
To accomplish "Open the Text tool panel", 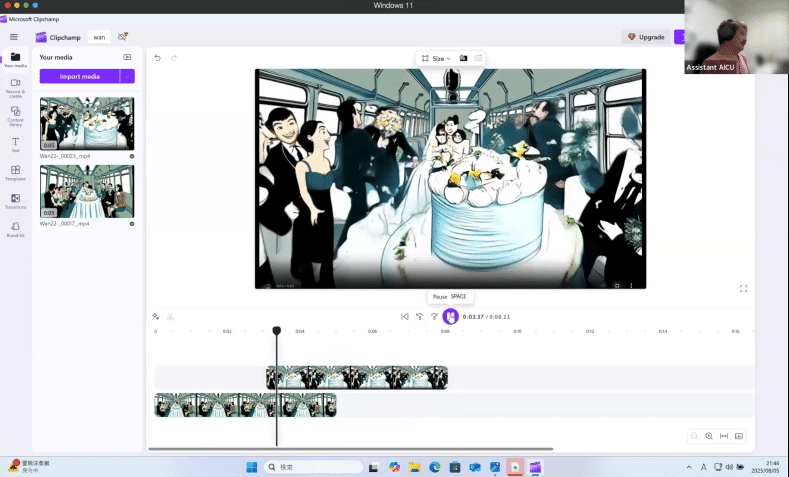I will (x=15, y=145).
